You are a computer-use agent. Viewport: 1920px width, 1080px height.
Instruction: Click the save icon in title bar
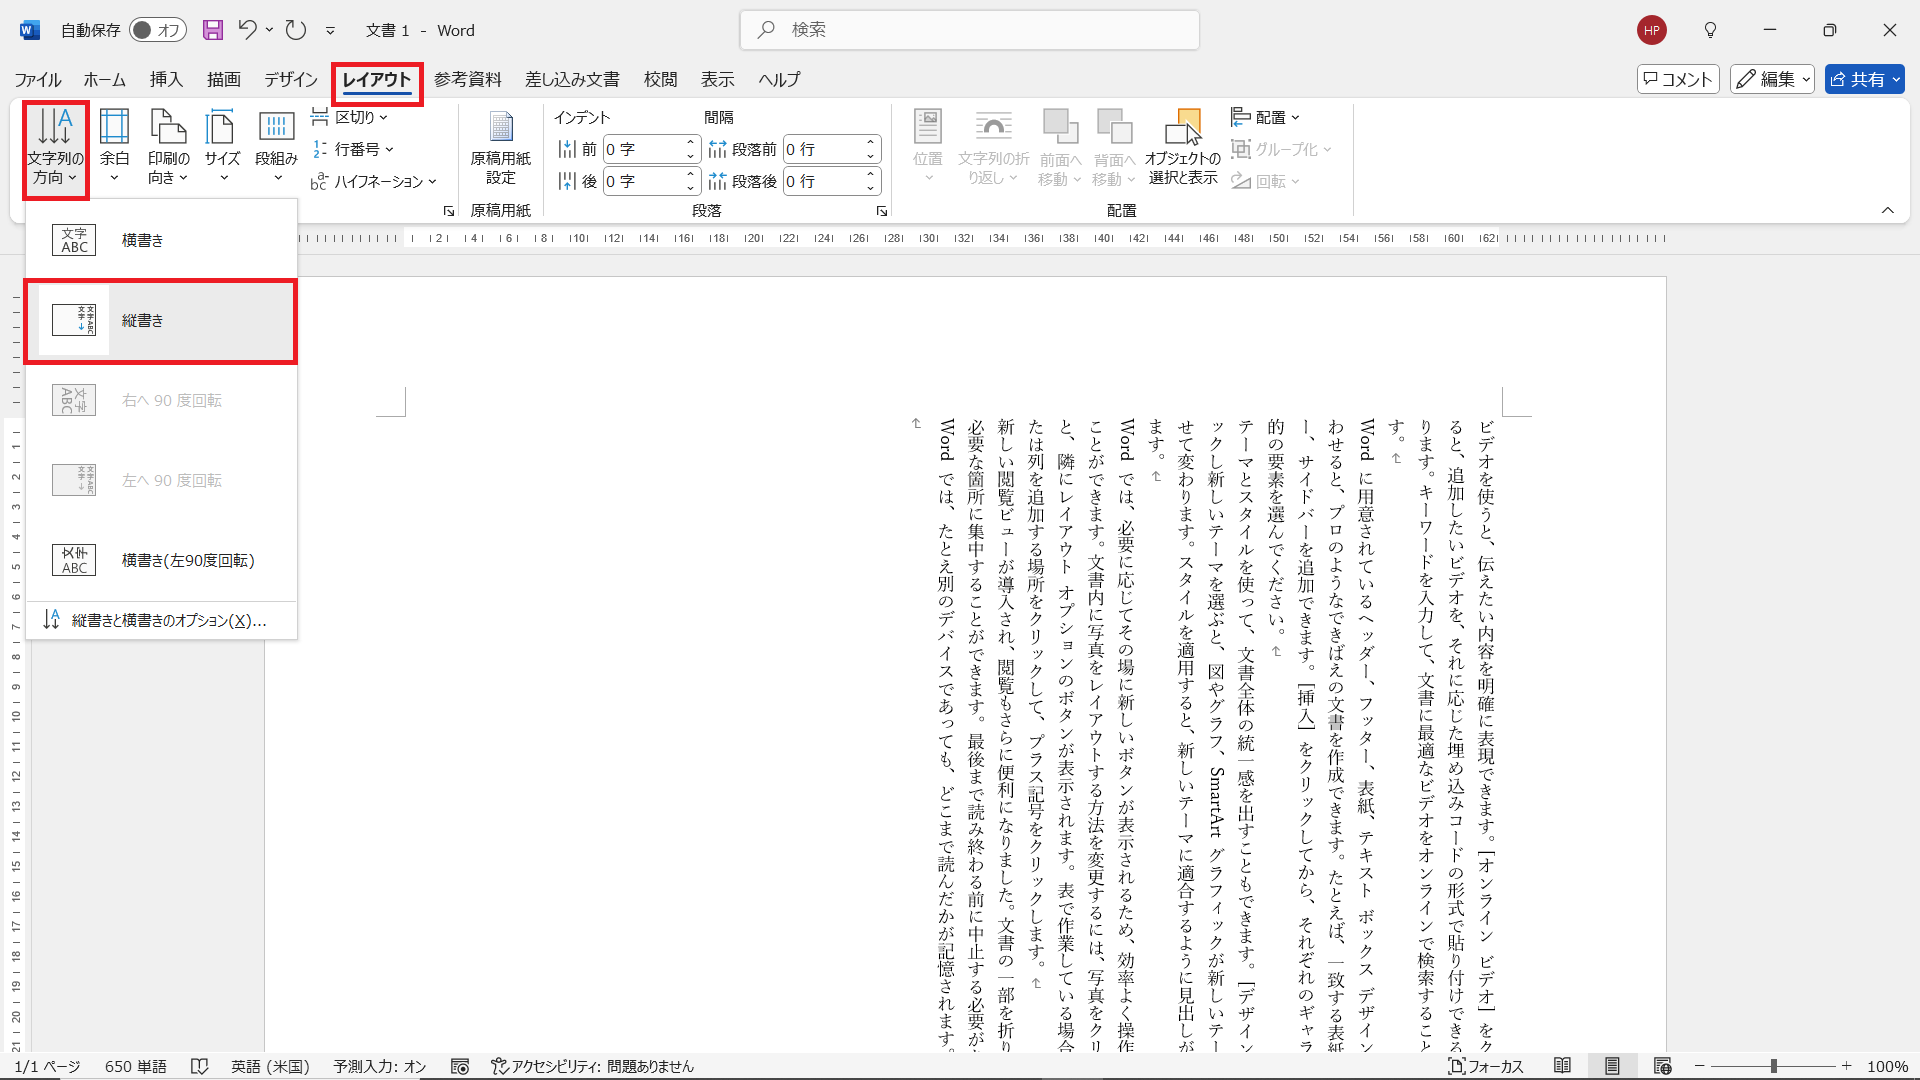click(x=212, y=30)
